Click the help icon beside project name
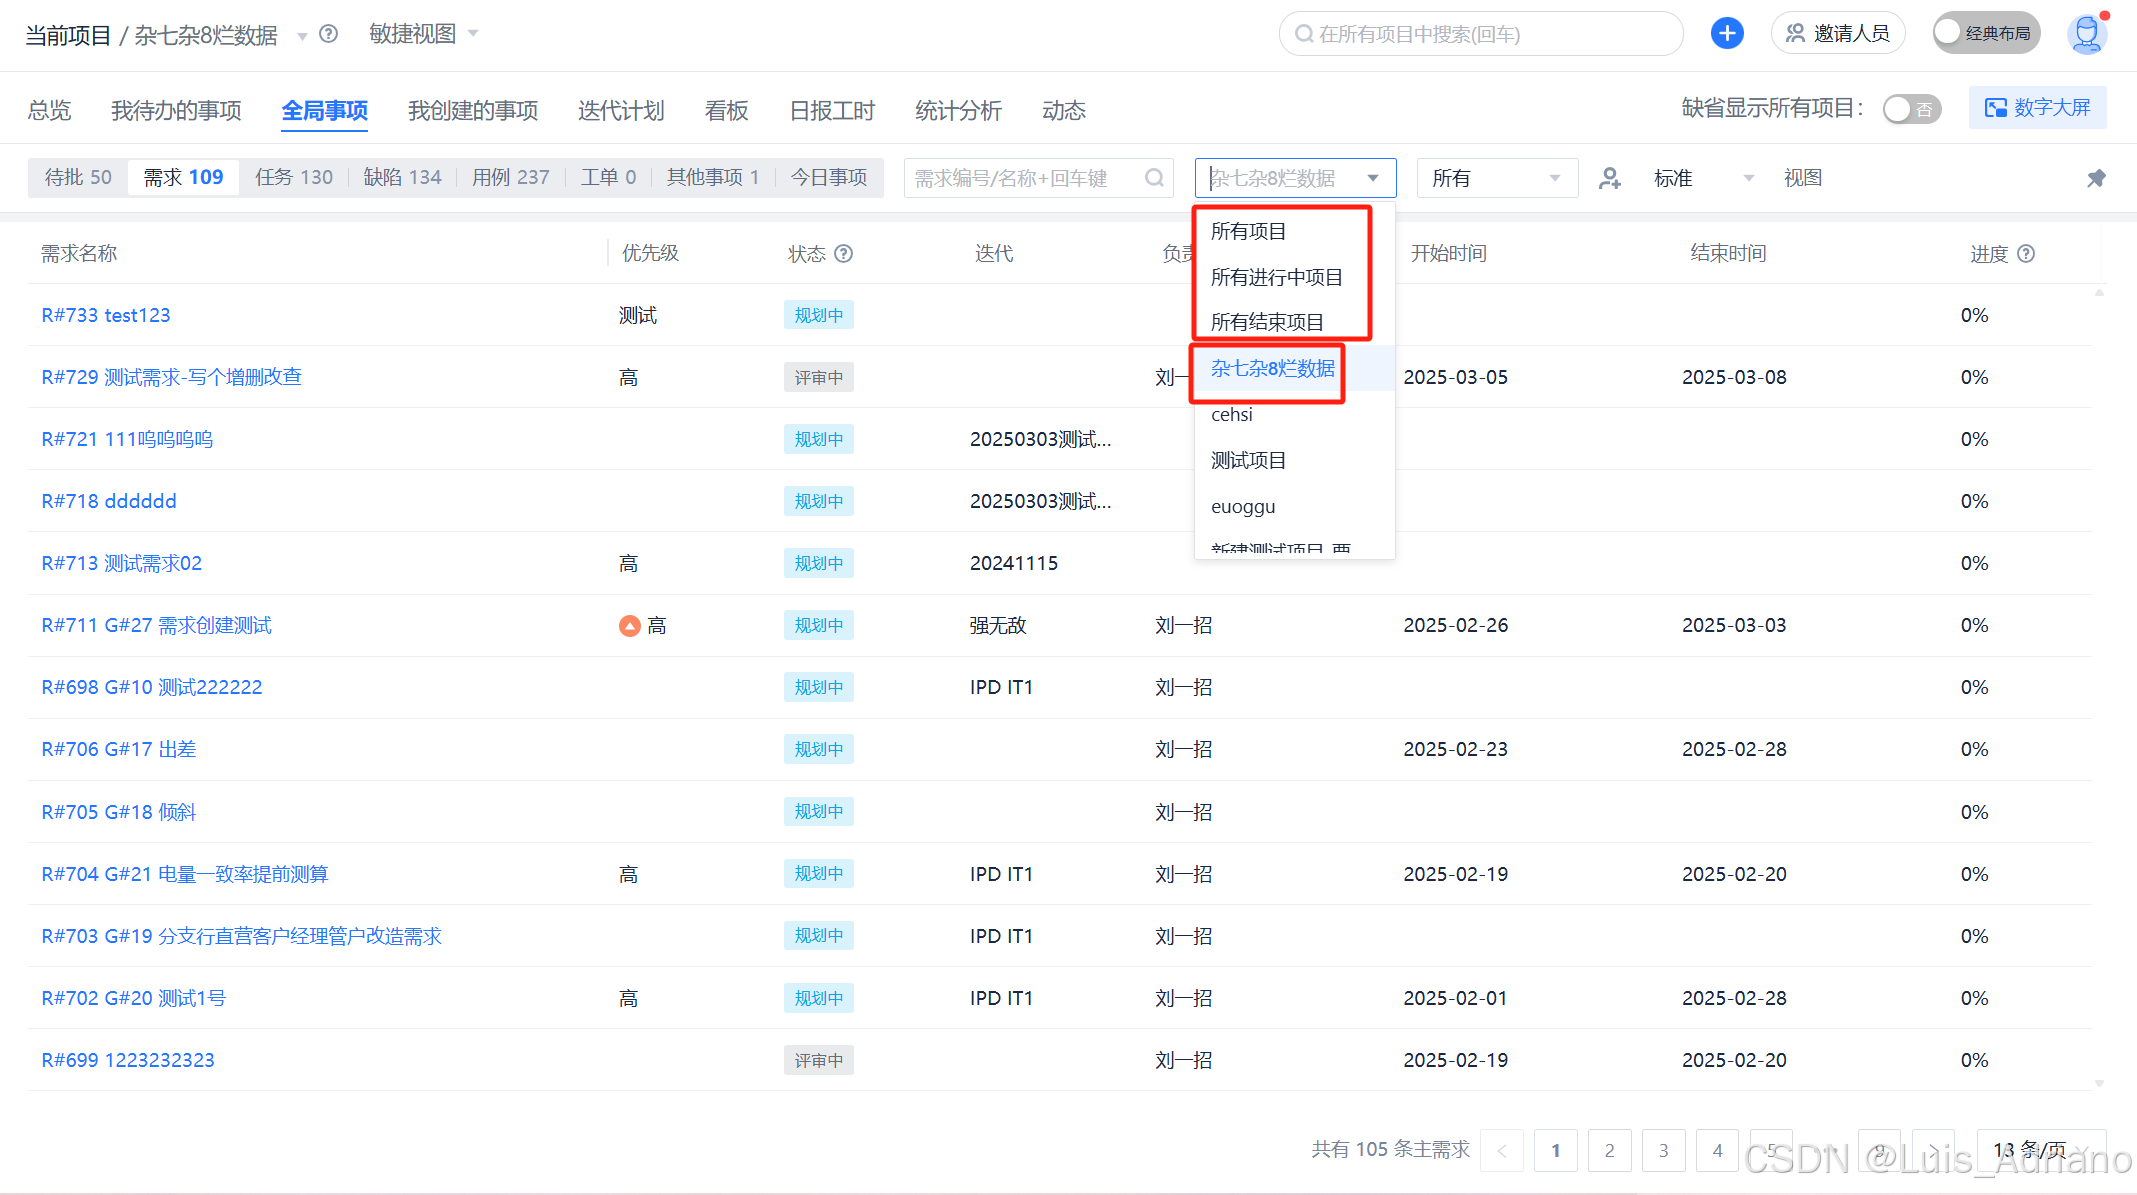This screenshot has width=2137, height=1195. [328, 34]
